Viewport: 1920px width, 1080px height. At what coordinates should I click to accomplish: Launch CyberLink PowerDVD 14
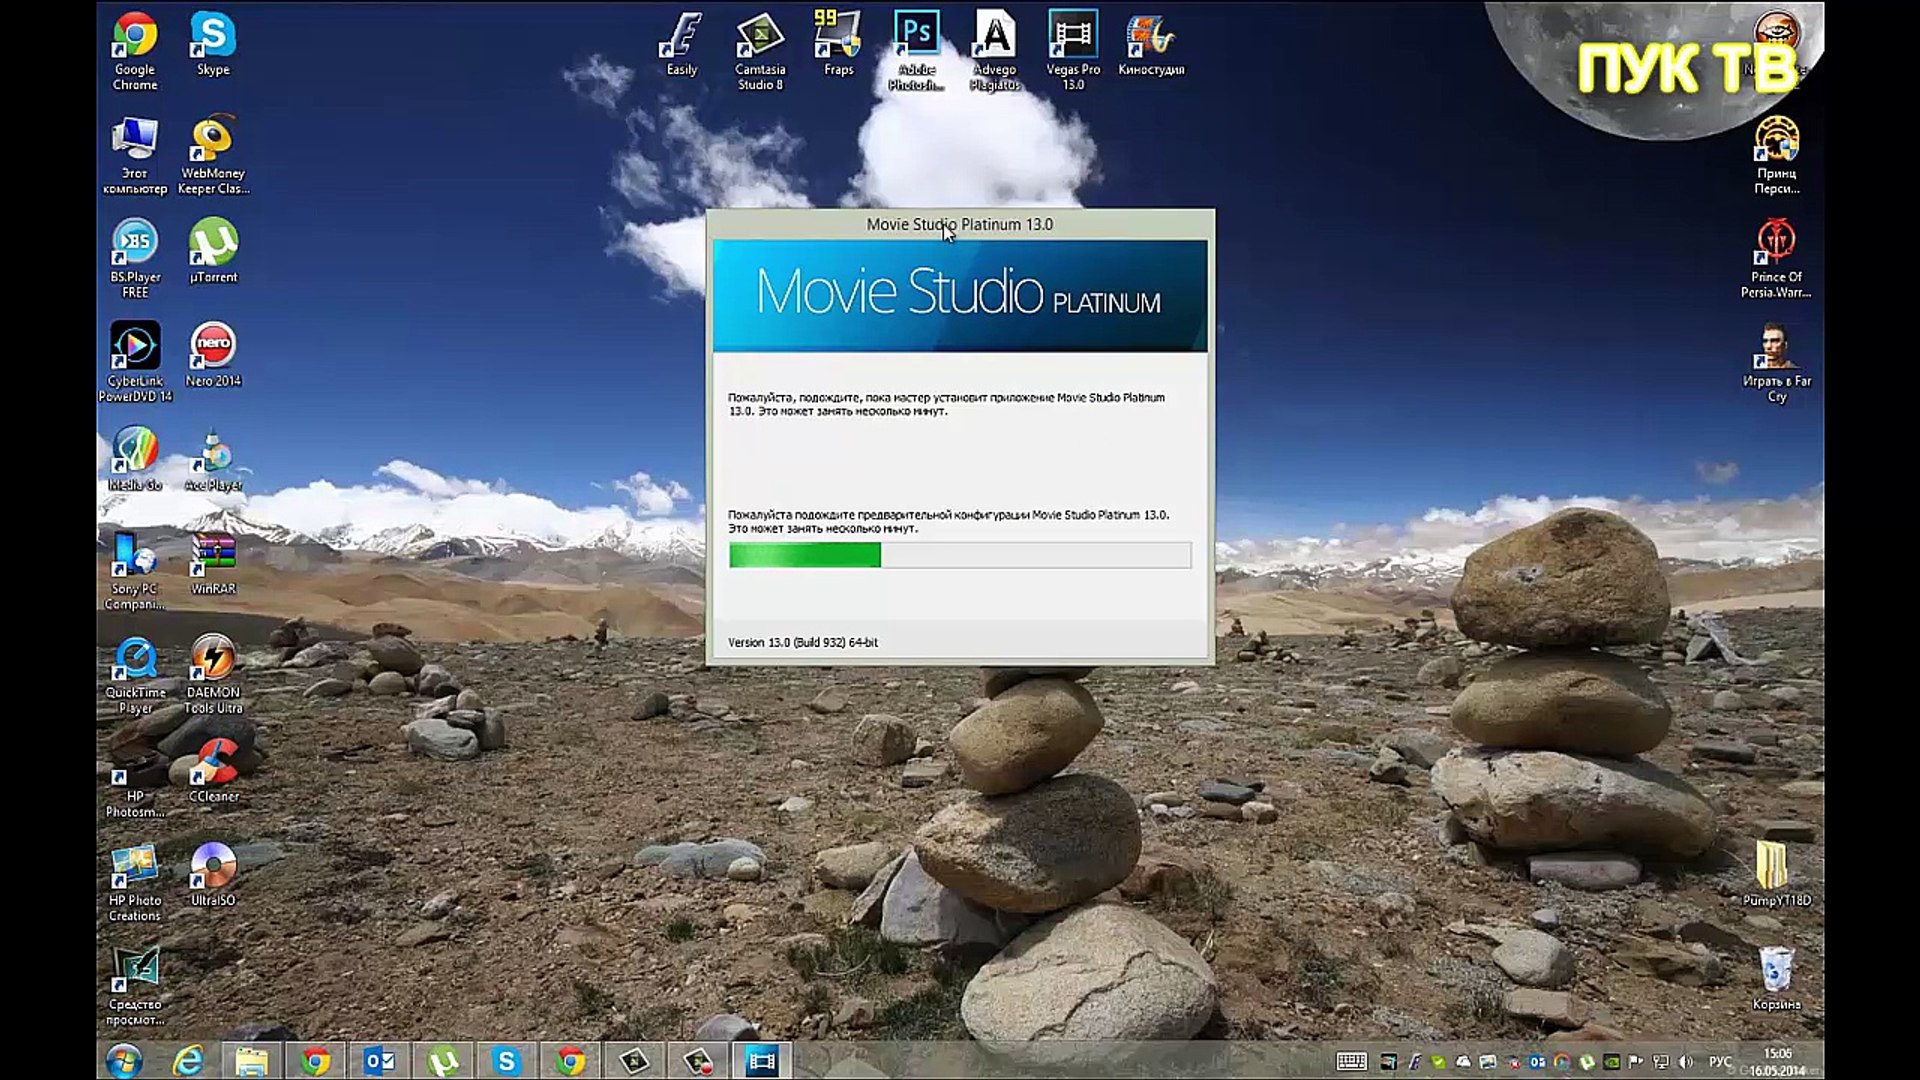pos(135,362)
